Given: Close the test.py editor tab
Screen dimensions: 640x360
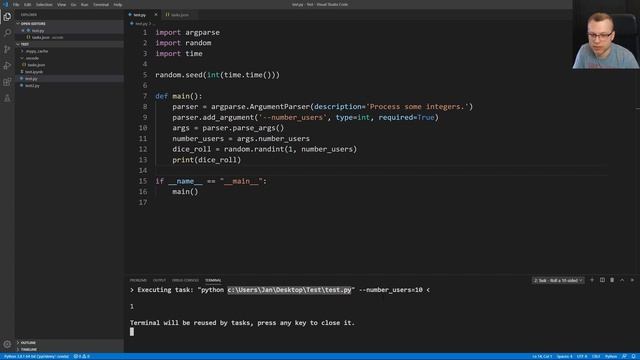Looking at the screenshot, I should (x=156, y=15).
